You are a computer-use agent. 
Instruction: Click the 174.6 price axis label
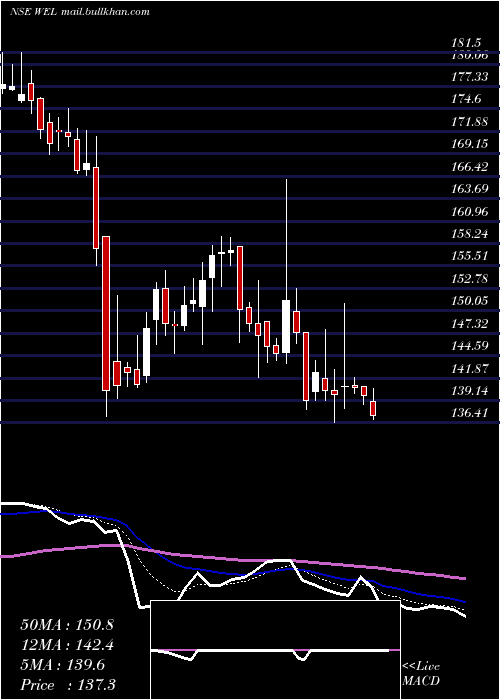(466, 99)
